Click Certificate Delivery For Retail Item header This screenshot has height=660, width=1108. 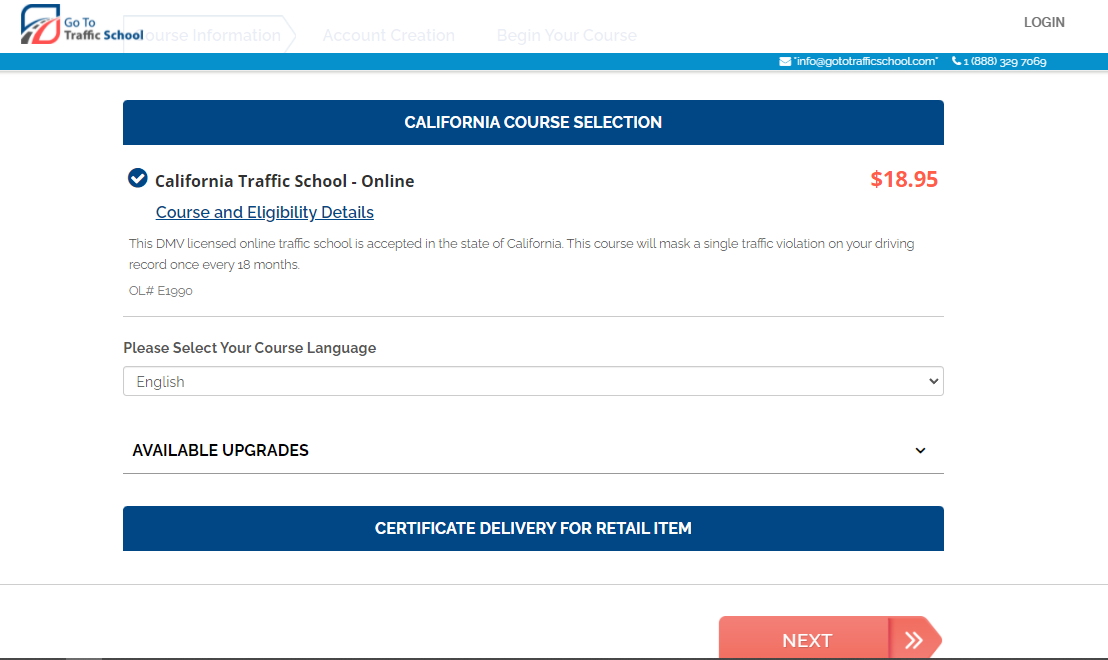(x=533, y=529)
